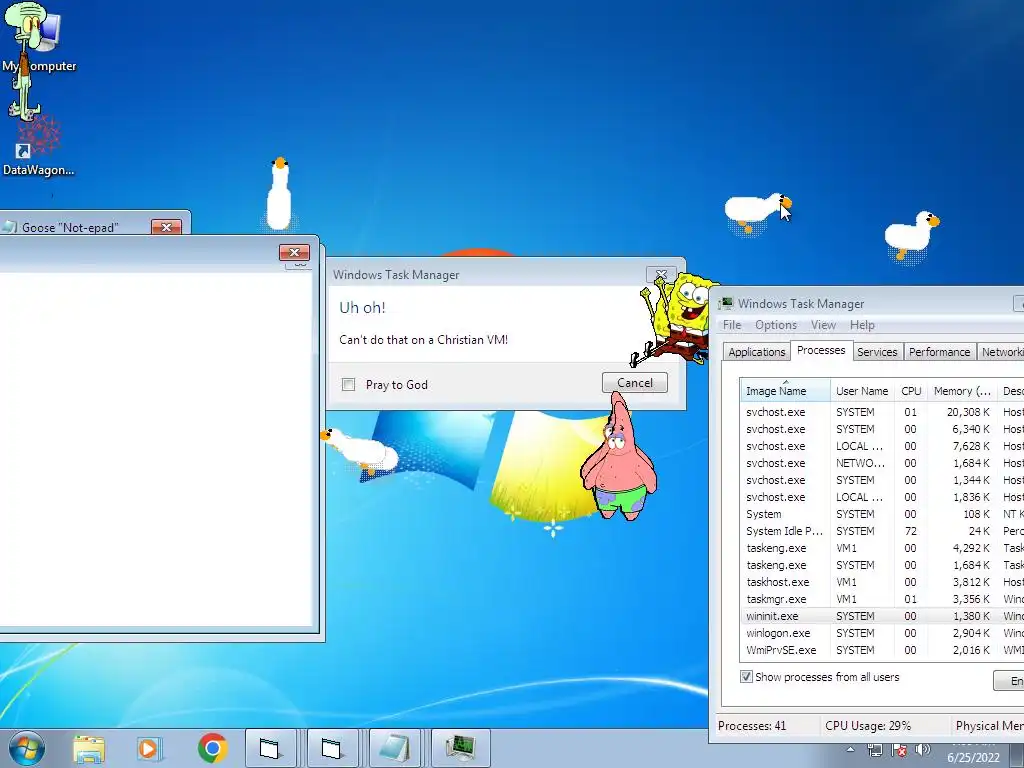Switch to the Applications tab

pyautogui.click(x=756, y=352)
